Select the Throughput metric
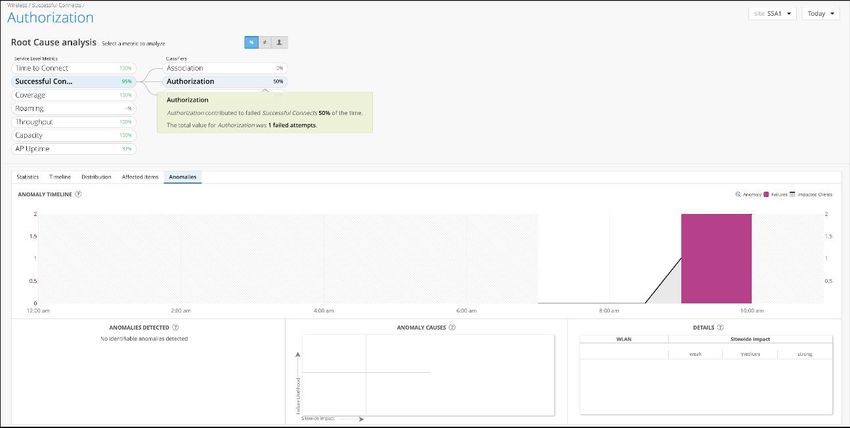Viewport: 850px width, 428px height. click(74, 122)
